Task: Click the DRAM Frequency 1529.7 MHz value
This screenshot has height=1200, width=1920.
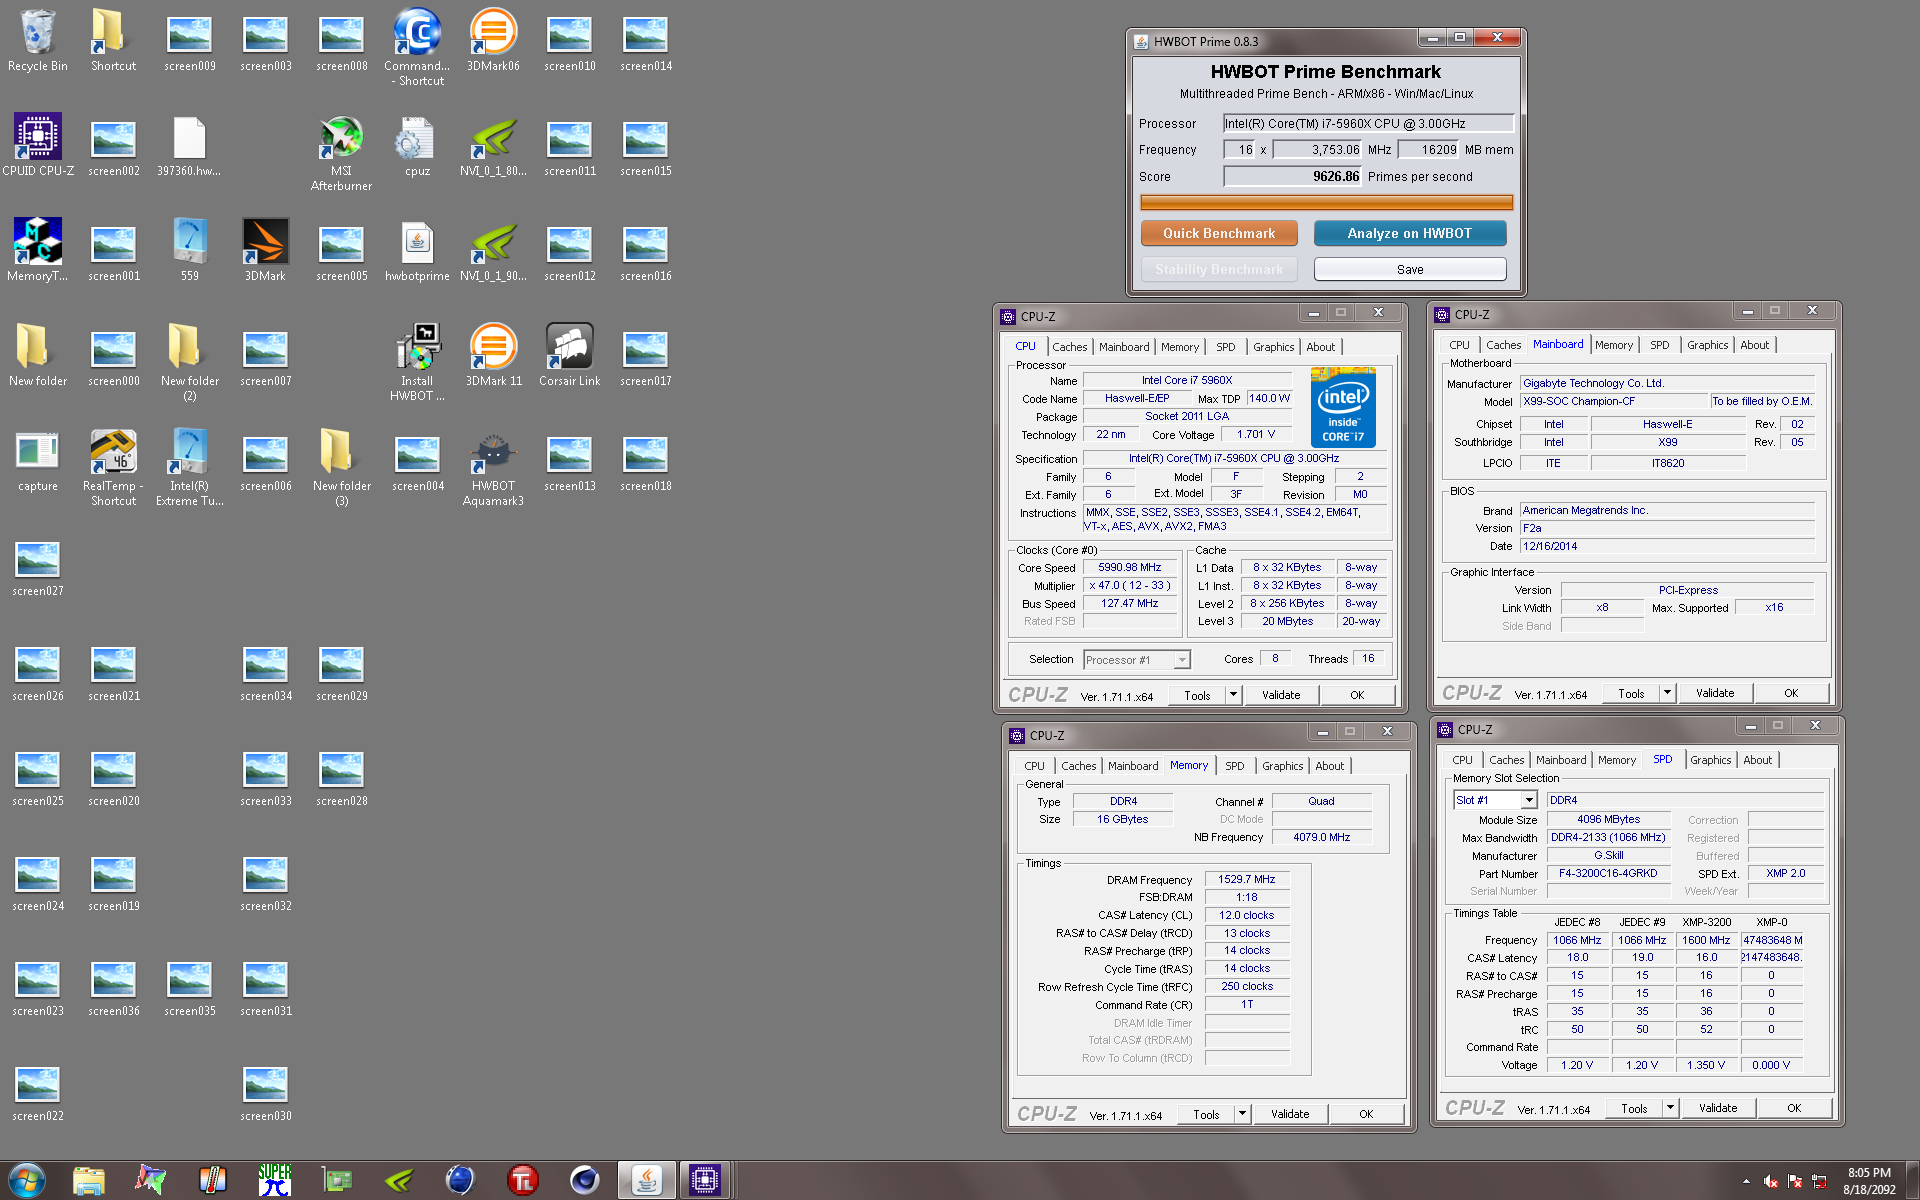Action: tap(1247, 879)
